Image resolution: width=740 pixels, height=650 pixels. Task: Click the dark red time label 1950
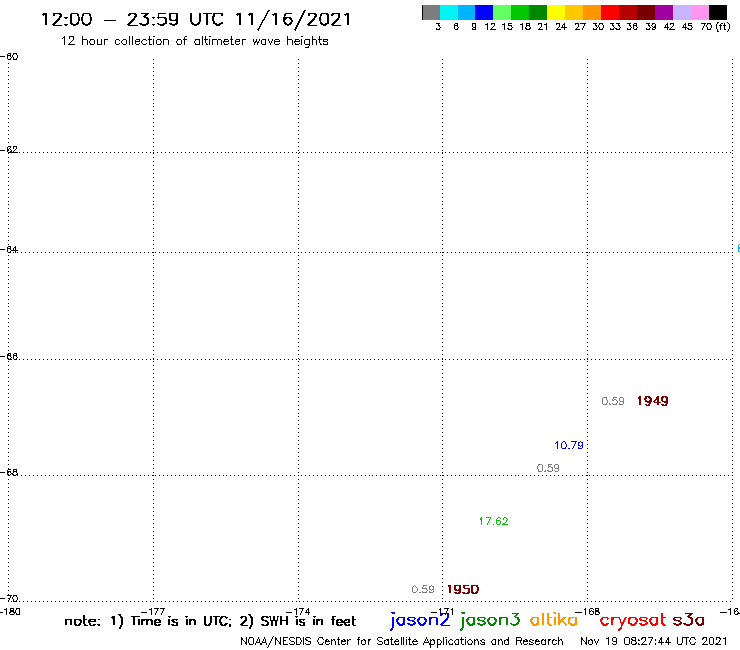pos(462,589)
